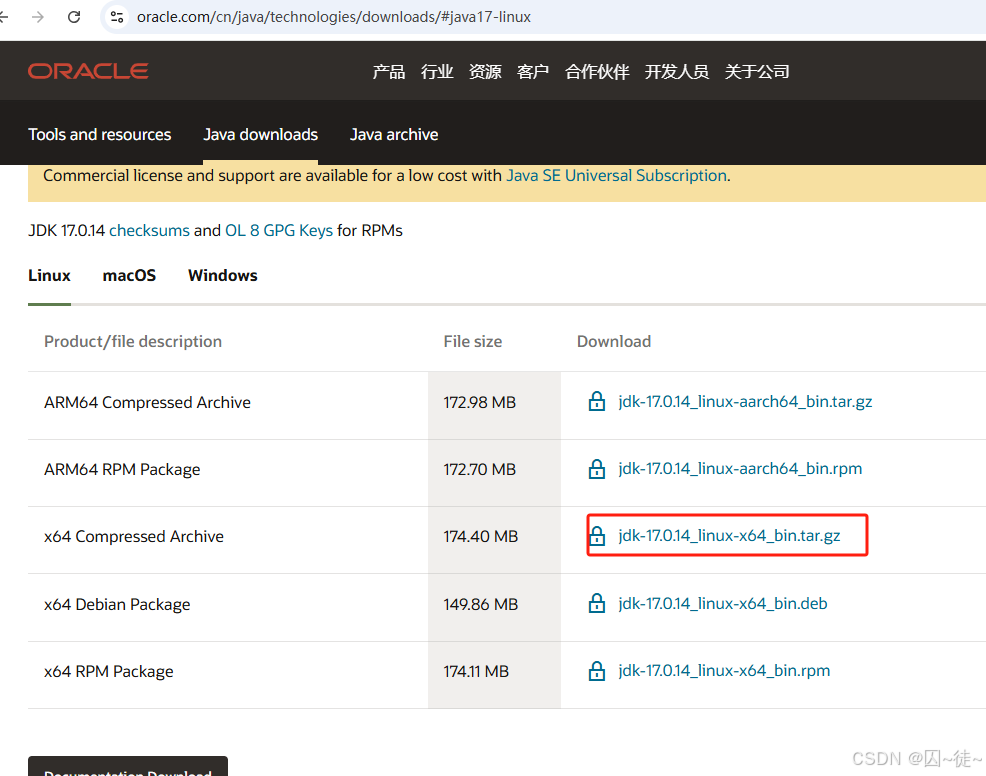Viewport: 986px width, 776px height.
Task: Open the Java archive tab
Action: click(394, 135)
